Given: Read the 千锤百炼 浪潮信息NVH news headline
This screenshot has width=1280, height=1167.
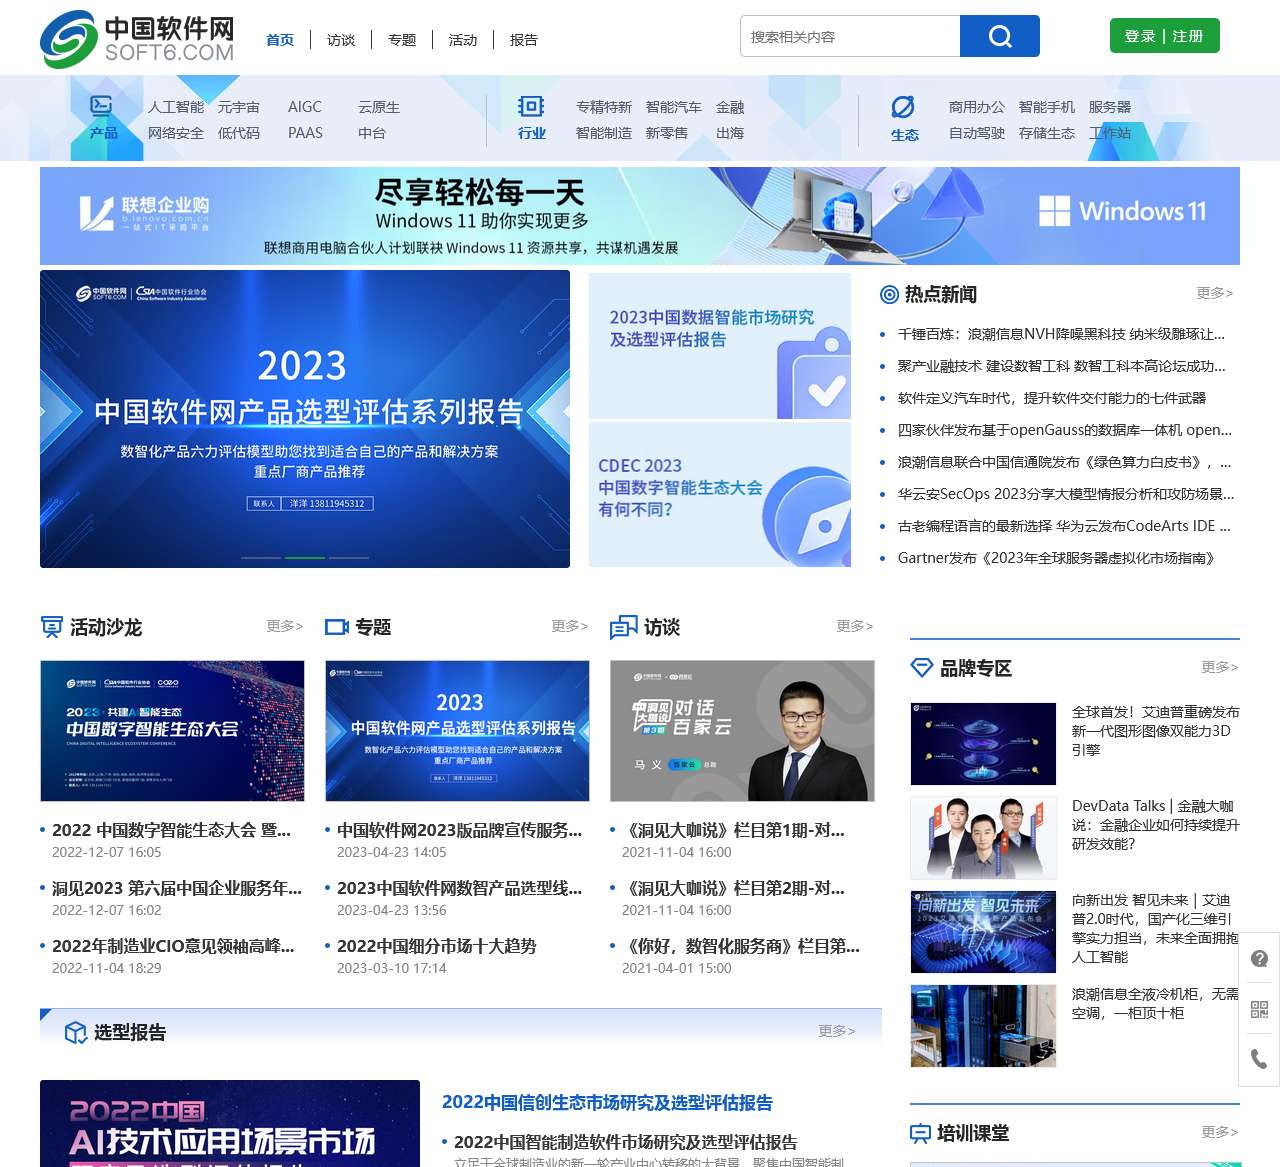Looking at the screenshot, I should point(1061,334).
